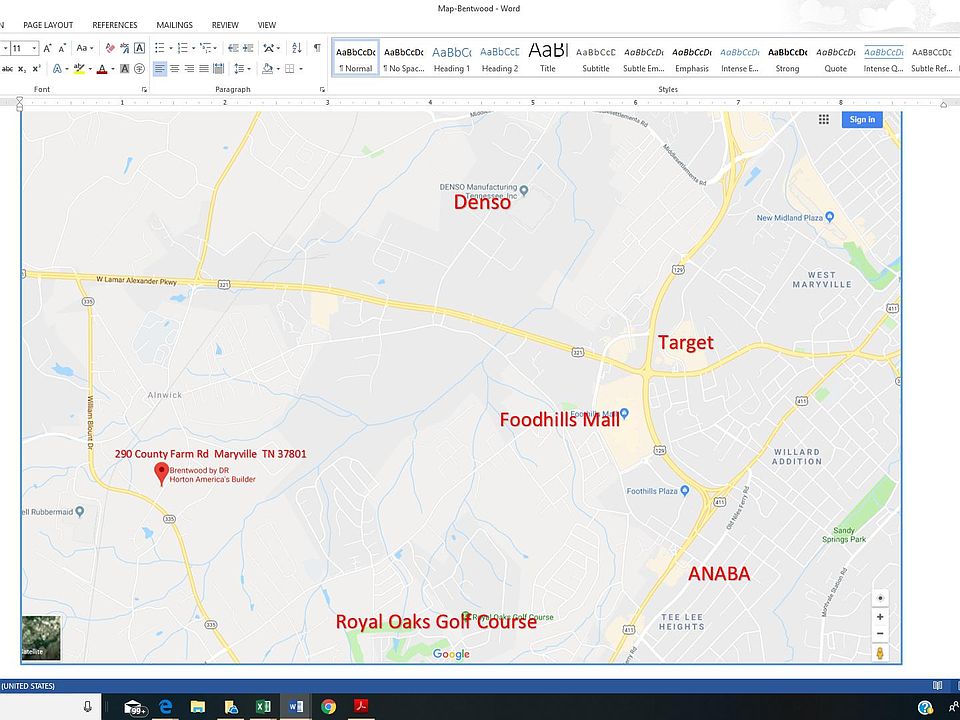
Task: Open the Paragraph dialog launcher
Action: (x=322, y=89)
